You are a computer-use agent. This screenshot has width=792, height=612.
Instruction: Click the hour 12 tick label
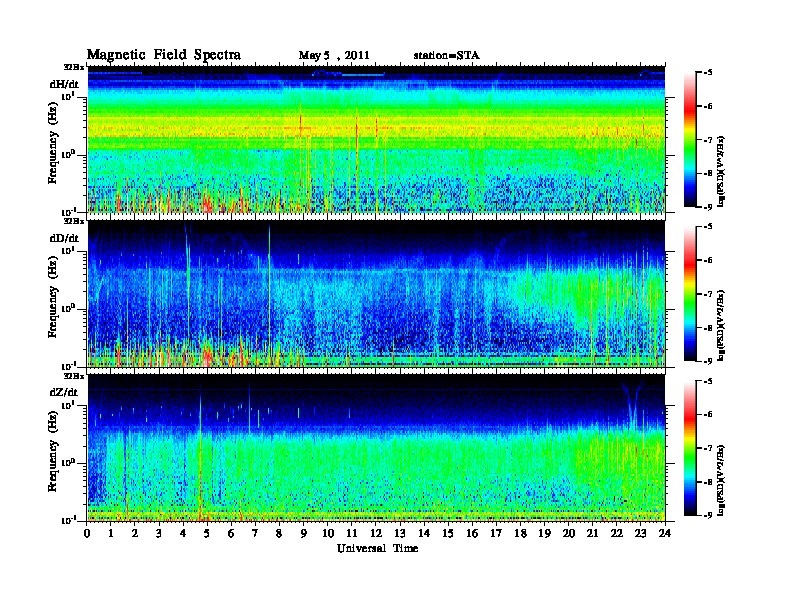click(x=376, y=534)
